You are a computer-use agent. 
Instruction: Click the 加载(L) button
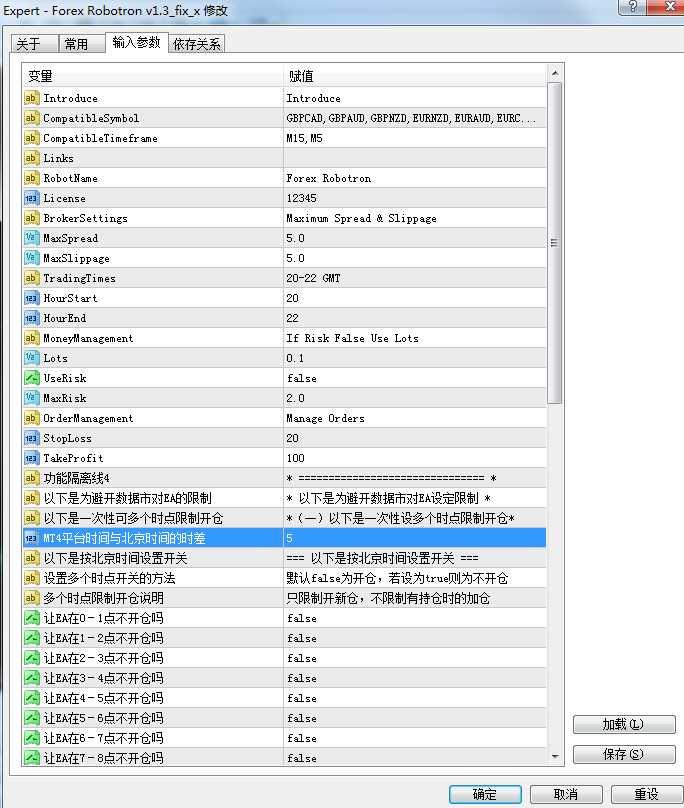pos(624,724)
